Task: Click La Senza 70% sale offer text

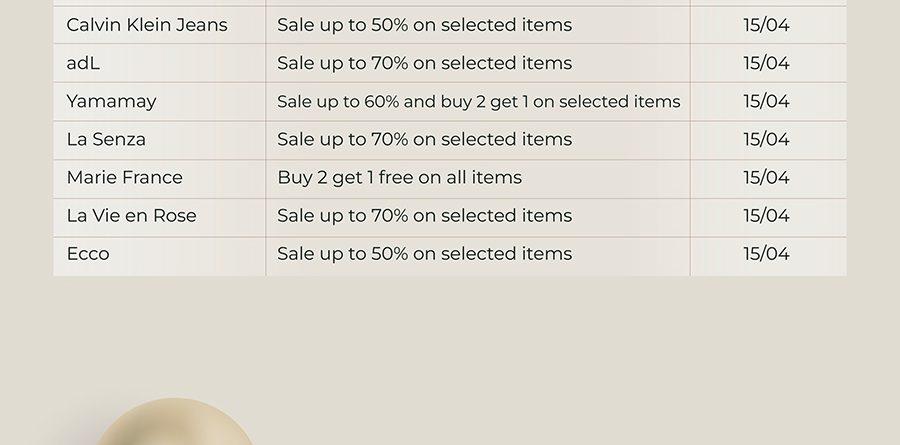Action: click(425, 140)
